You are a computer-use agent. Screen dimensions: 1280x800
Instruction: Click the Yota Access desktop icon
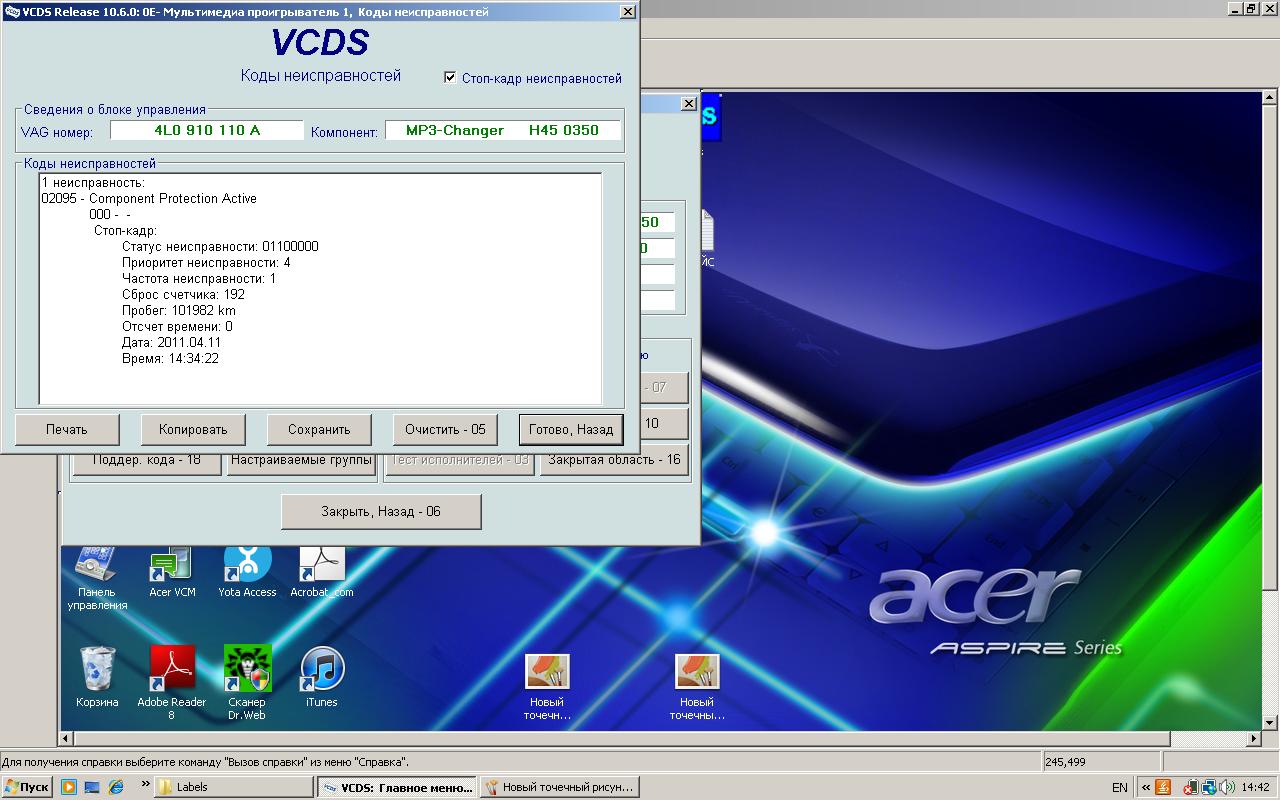247,565
